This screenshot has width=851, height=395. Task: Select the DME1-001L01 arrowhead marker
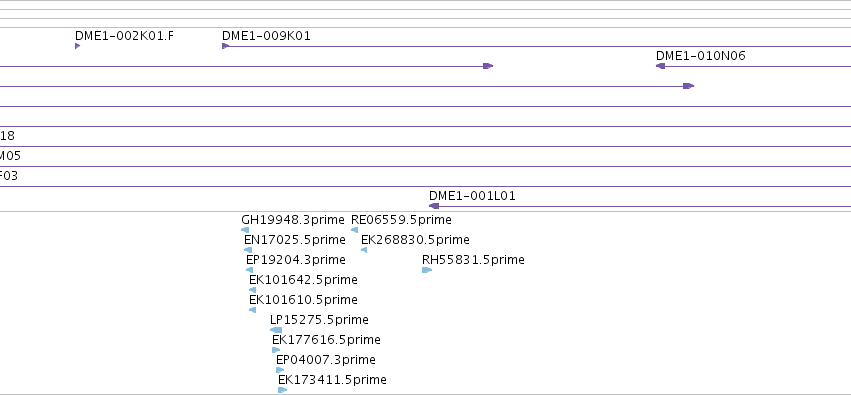point(434,206)
